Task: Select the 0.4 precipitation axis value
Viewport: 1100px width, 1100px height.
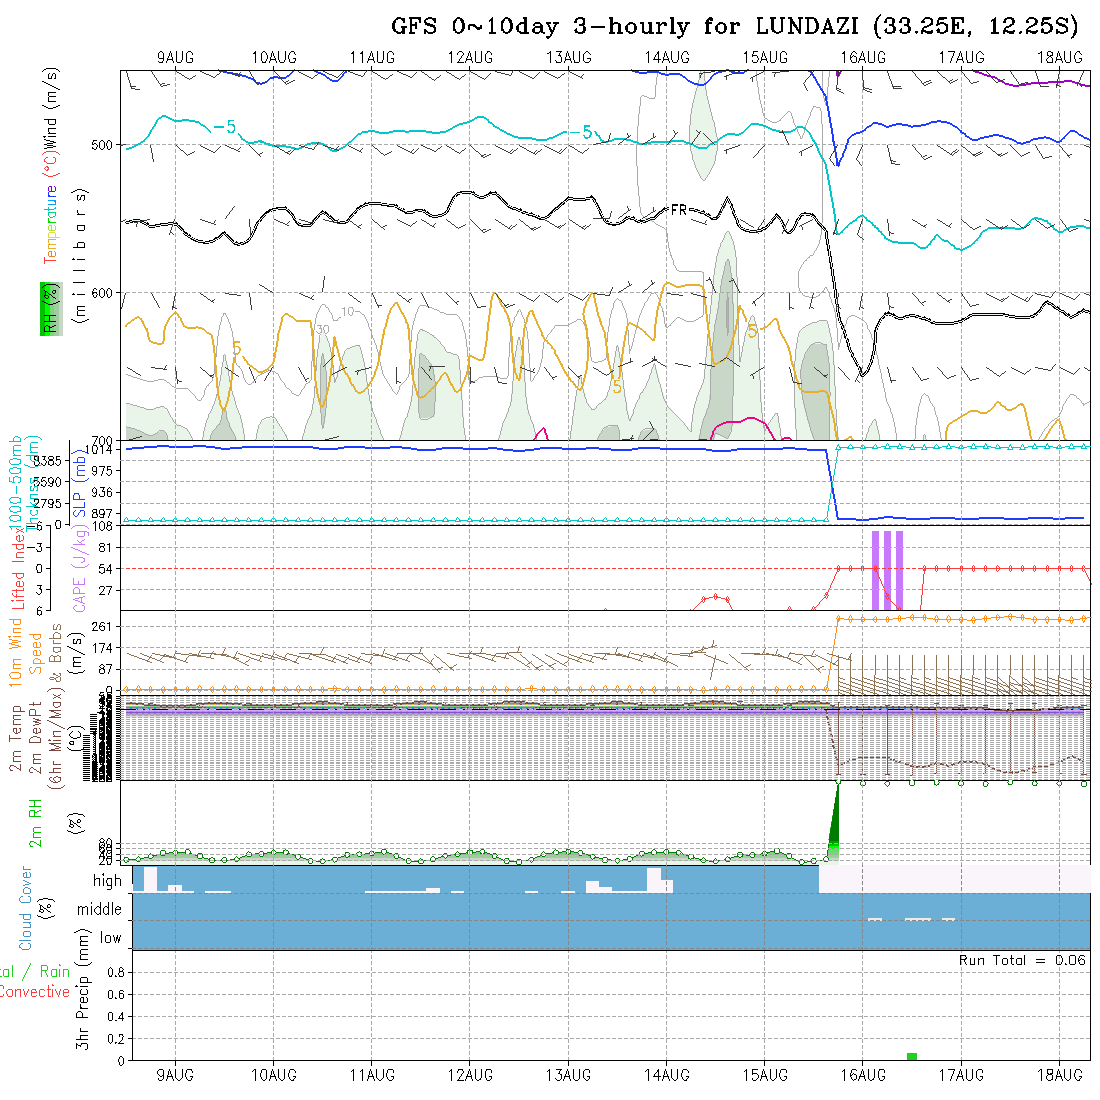Action: [116, 1017]
